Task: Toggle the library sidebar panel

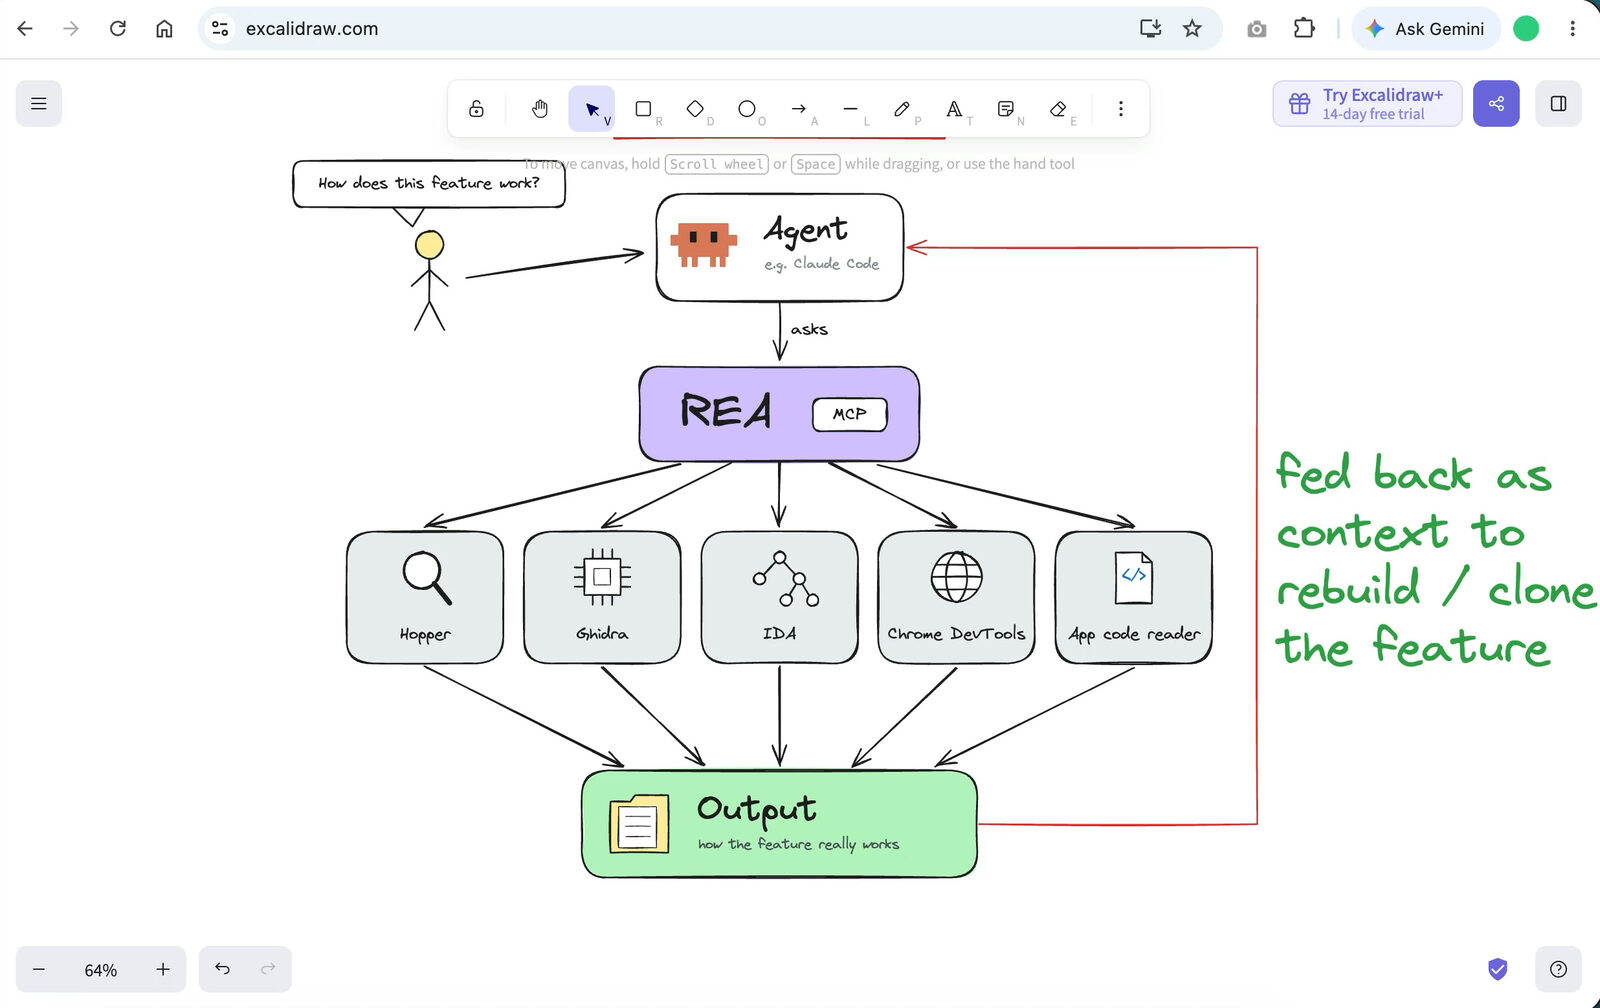Action: pos(1558,104)
